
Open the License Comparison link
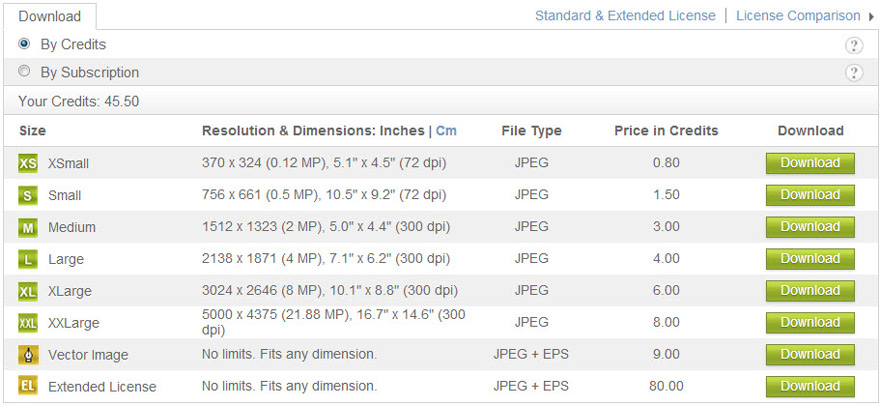(x=798, y=16)
